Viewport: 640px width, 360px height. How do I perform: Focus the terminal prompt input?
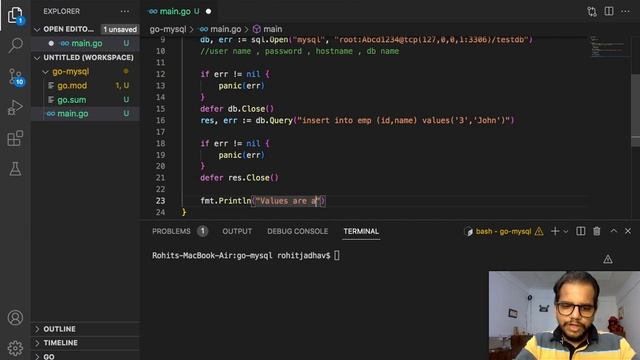pos(336,256)
